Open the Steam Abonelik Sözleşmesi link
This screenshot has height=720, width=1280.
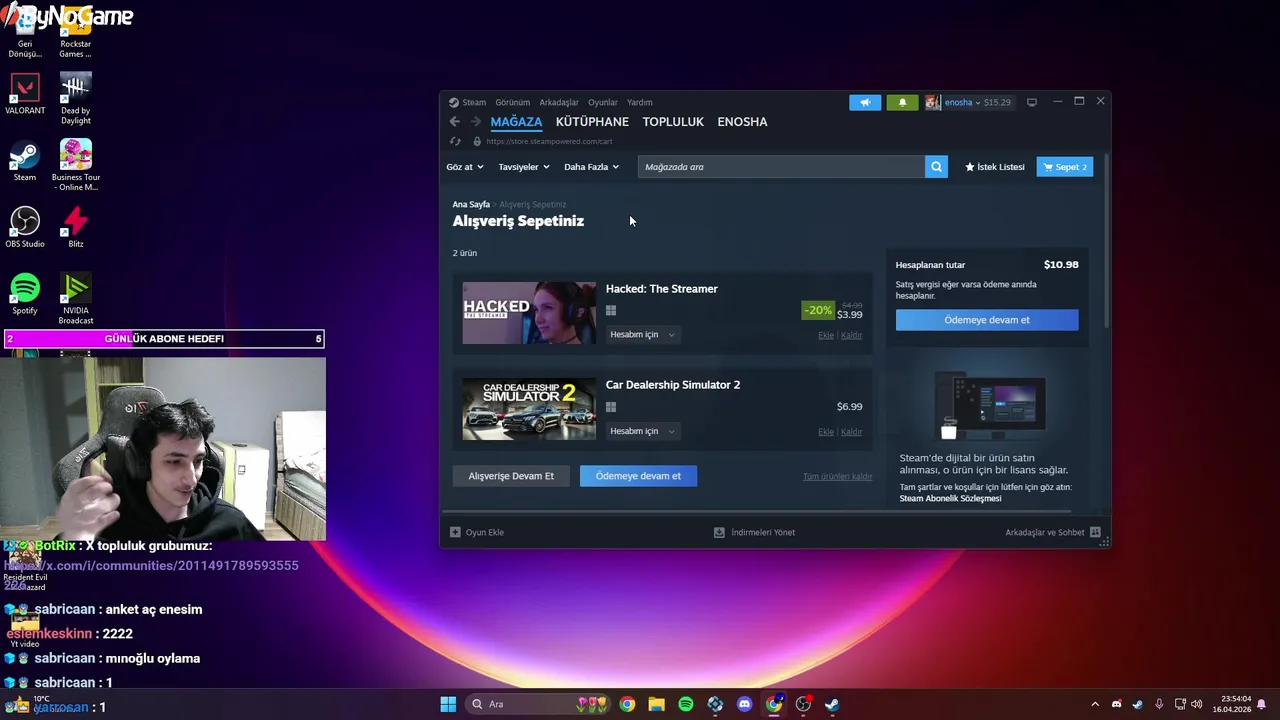tap(950, 498)
